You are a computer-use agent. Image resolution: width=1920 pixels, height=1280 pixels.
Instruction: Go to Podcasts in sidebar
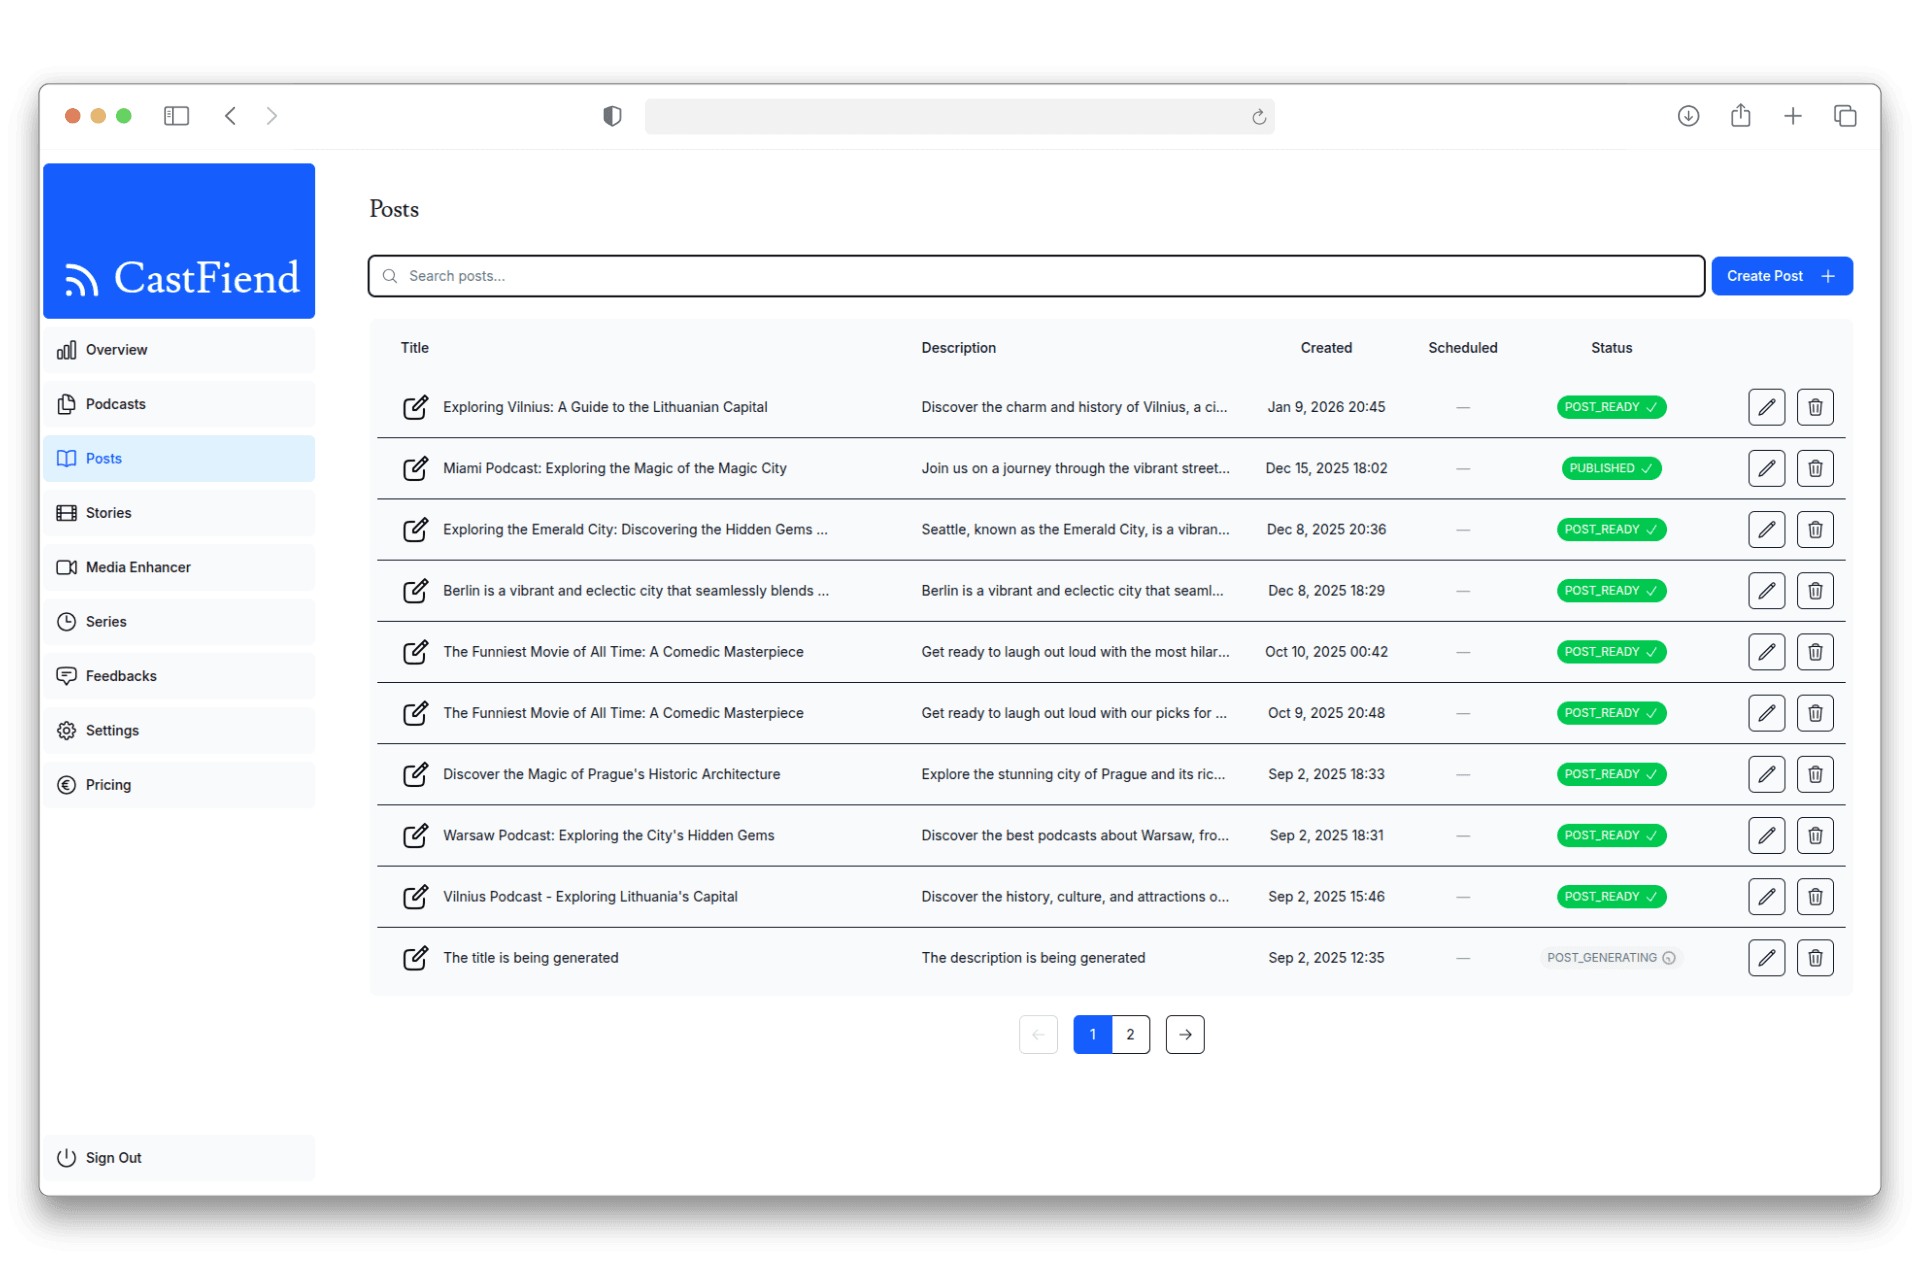[x=179, y=404]
